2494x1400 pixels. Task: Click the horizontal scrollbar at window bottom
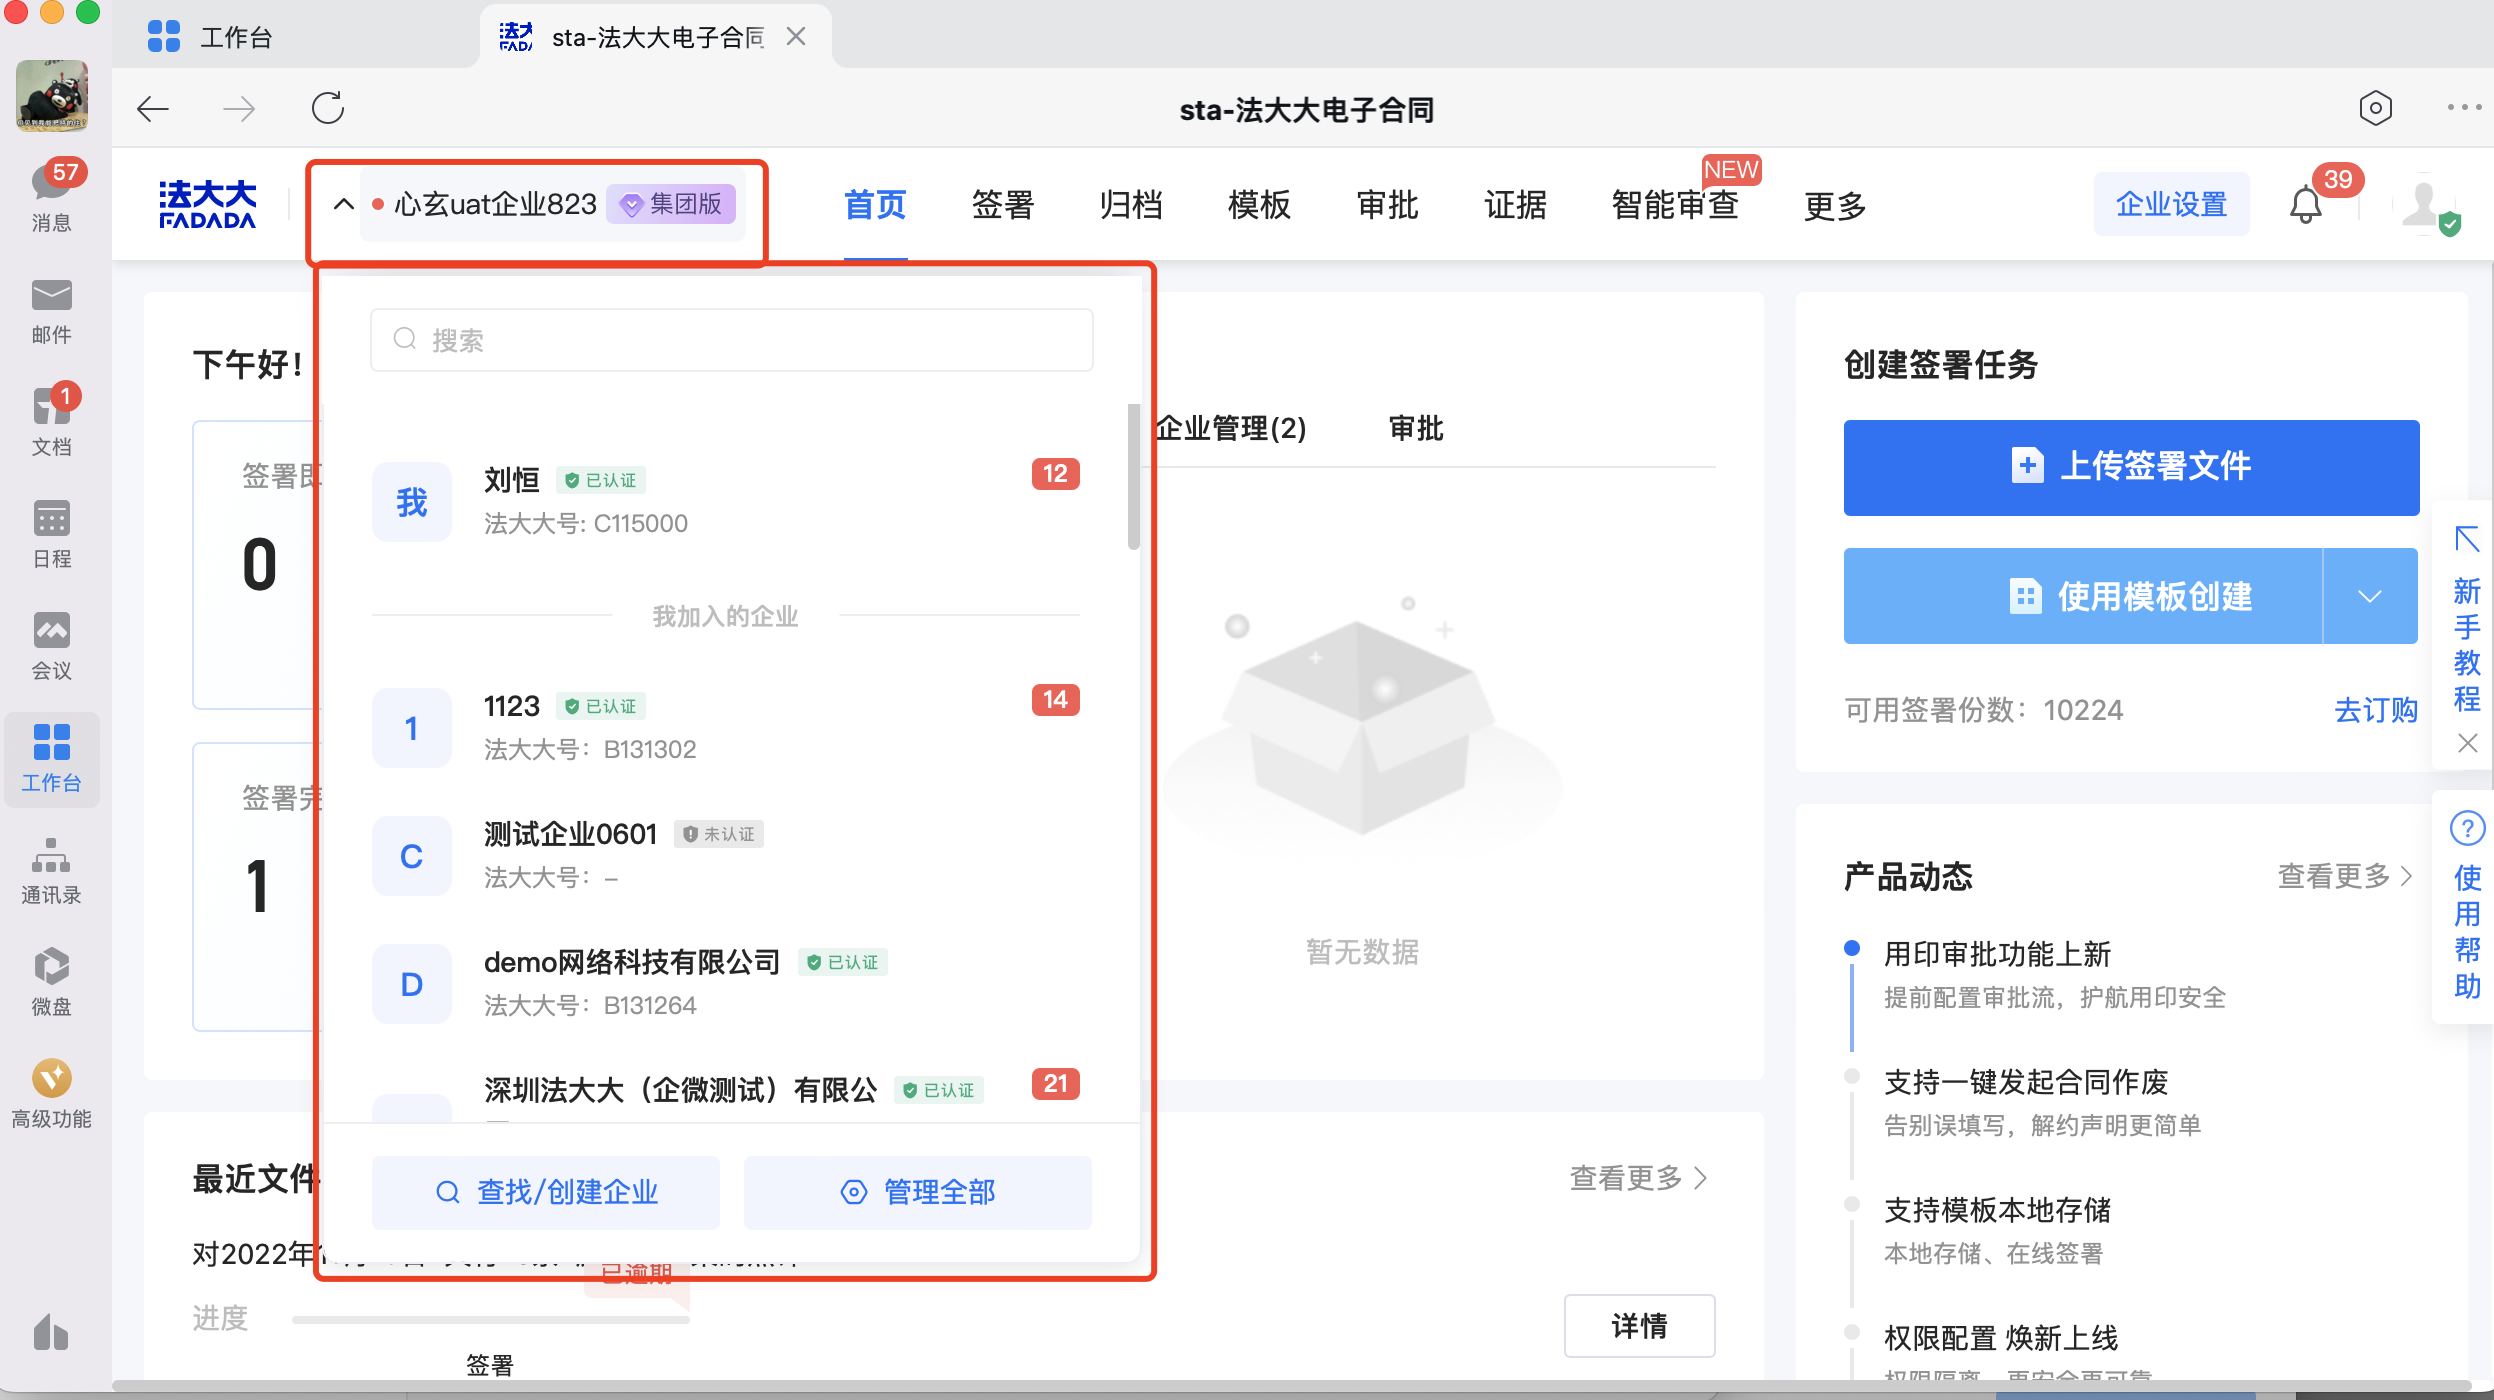click(1290, 1387)
